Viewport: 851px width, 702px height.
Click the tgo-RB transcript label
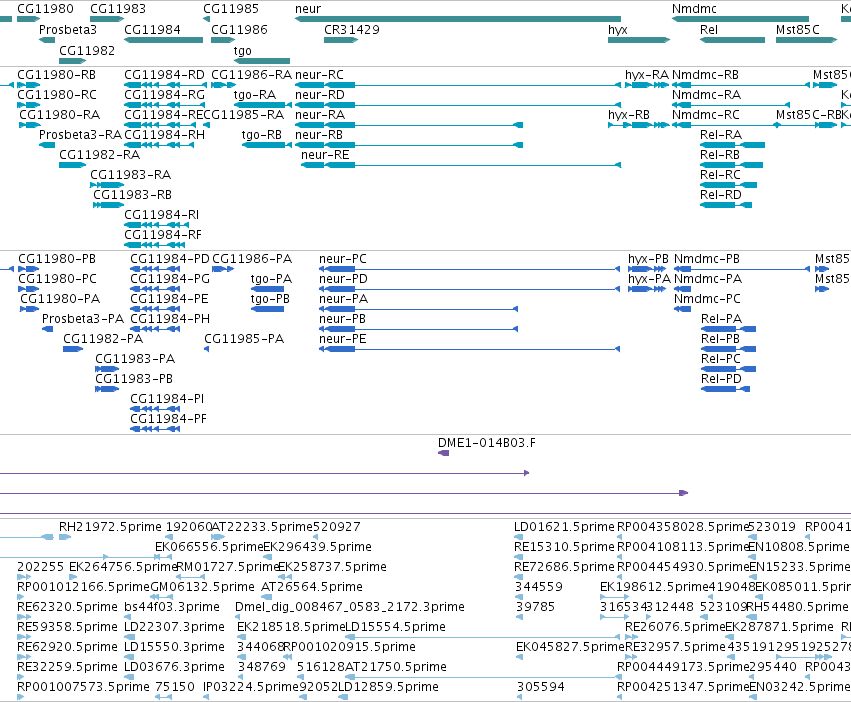coord(262,135)
